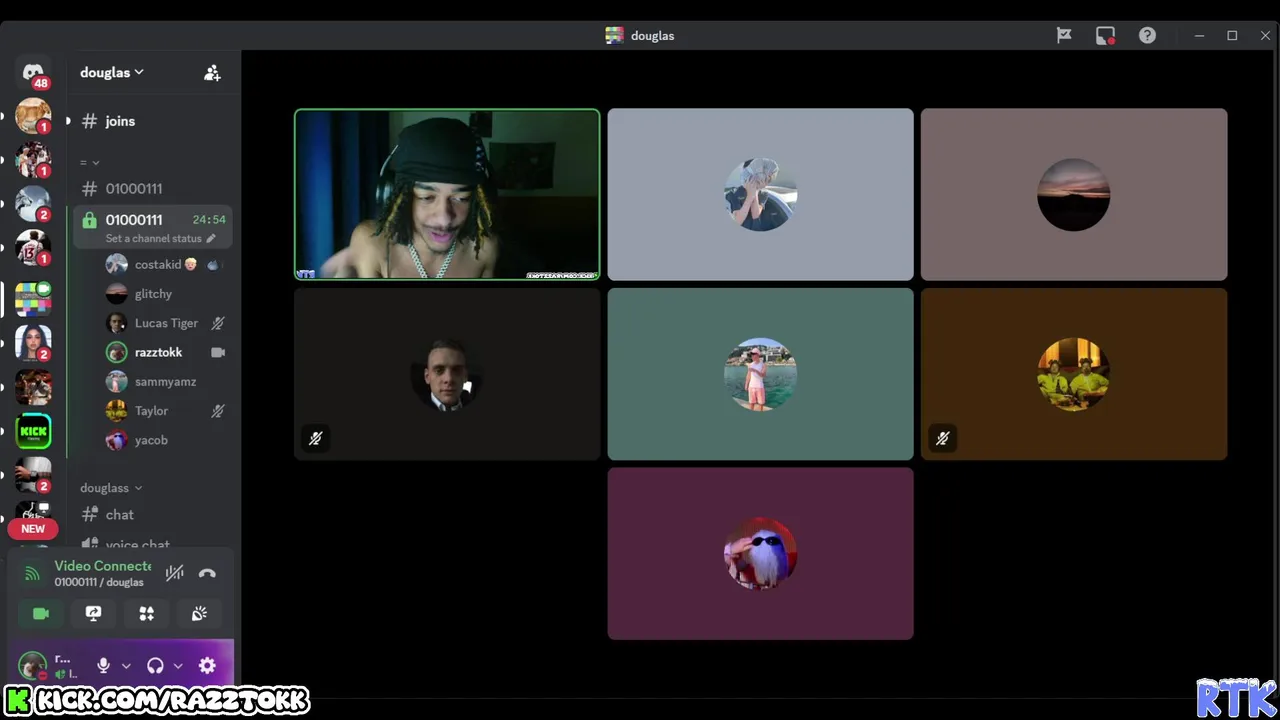Screen dimensions: 1280x720
Task: Deafen using the headphones icon
Action: 155,665
